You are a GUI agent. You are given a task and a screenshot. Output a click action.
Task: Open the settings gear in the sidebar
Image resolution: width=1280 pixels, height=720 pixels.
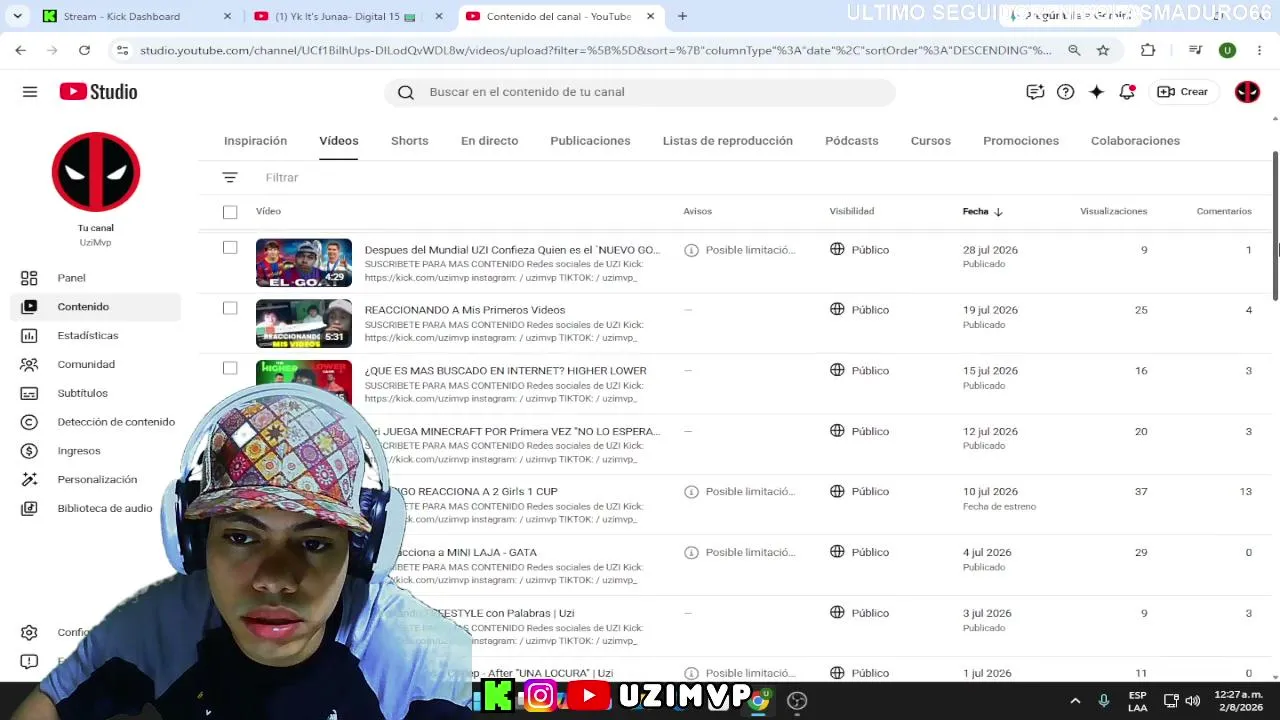coord(29,633)
